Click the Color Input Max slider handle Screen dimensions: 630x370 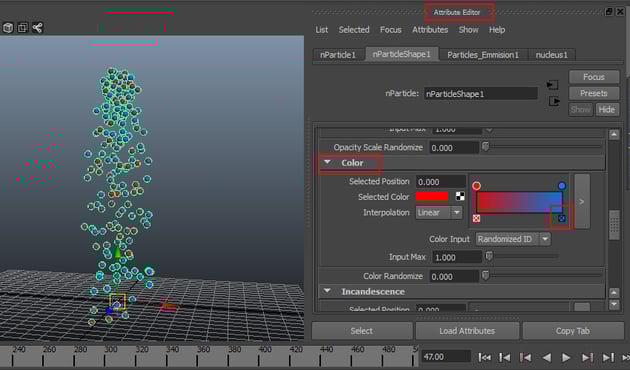coord(489,256)
